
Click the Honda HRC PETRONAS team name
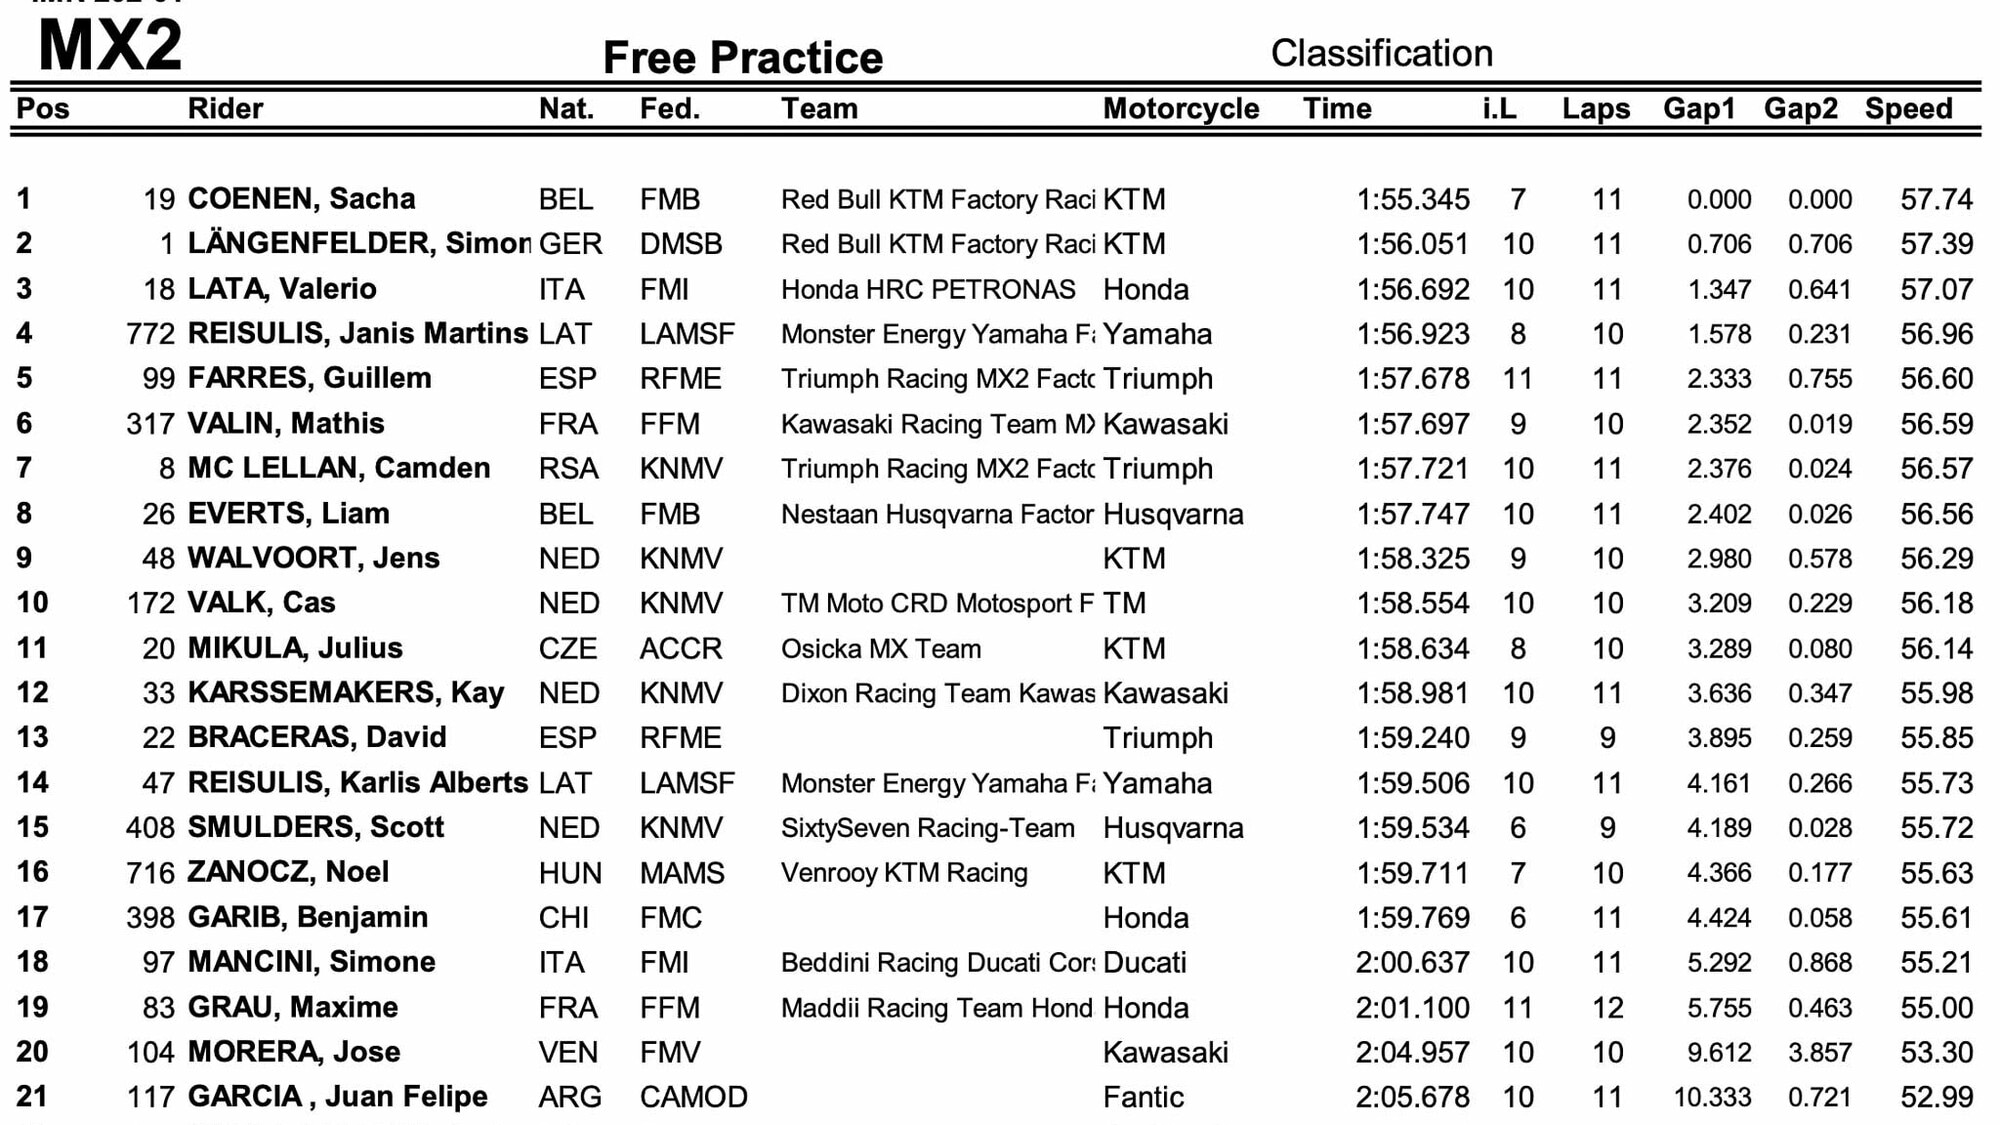pos(927,289)
